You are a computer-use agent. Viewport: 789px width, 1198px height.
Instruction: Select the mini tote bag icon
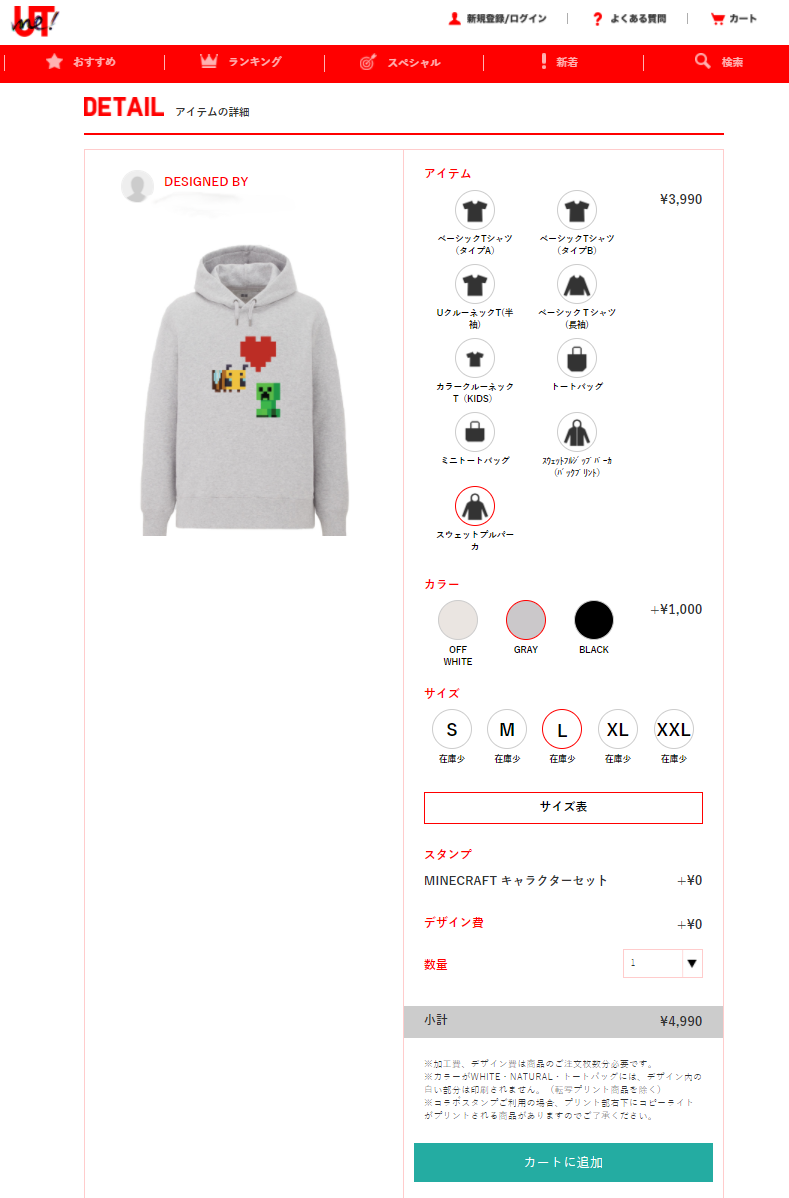tap(474, 432)
